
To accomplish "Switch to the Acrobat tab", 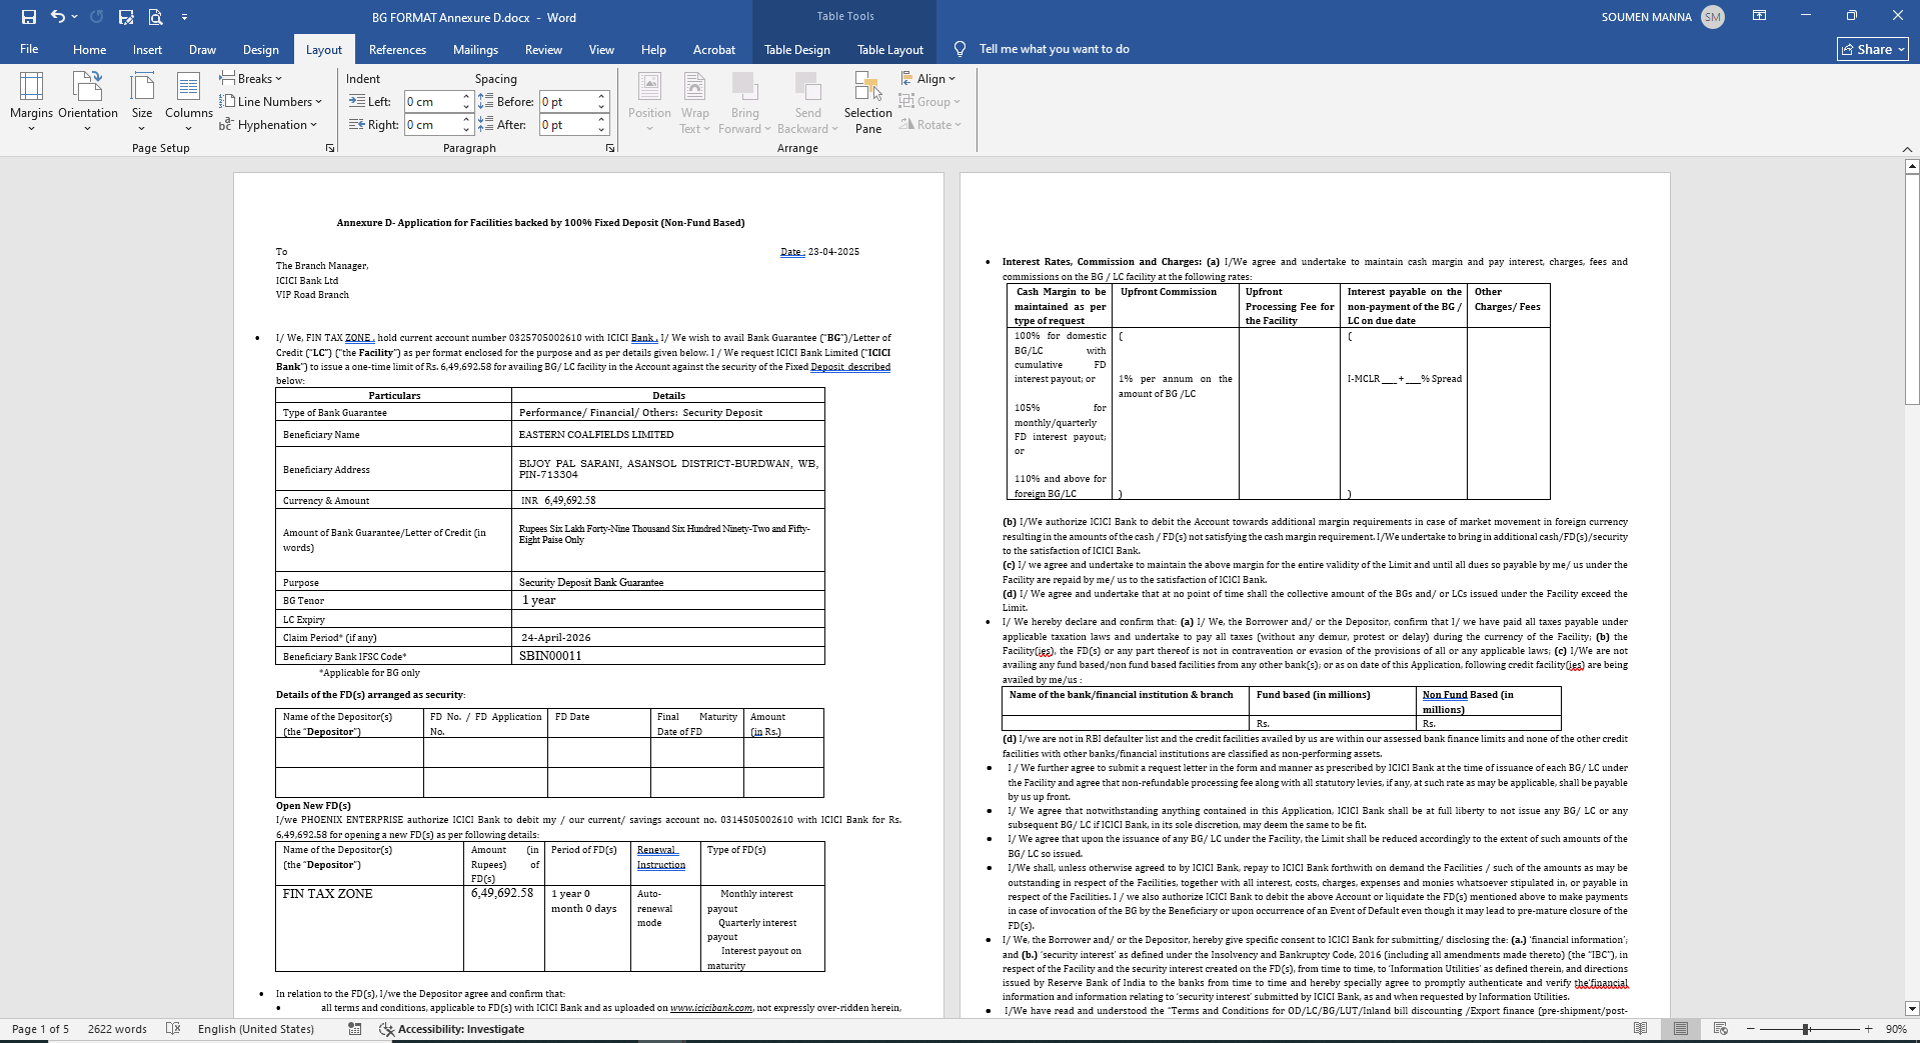I will point(714,49).
